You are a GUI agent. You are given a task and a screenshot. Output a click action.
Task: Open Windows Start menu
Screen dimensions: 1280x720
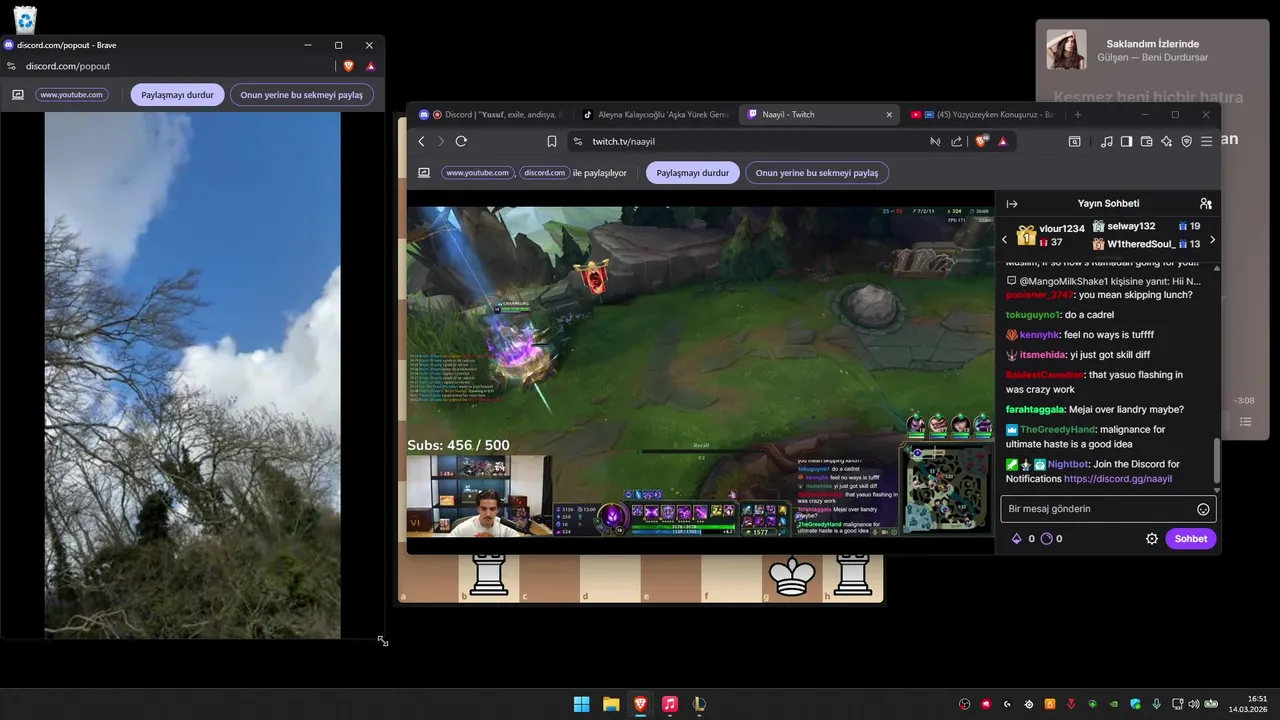[581, 704]
